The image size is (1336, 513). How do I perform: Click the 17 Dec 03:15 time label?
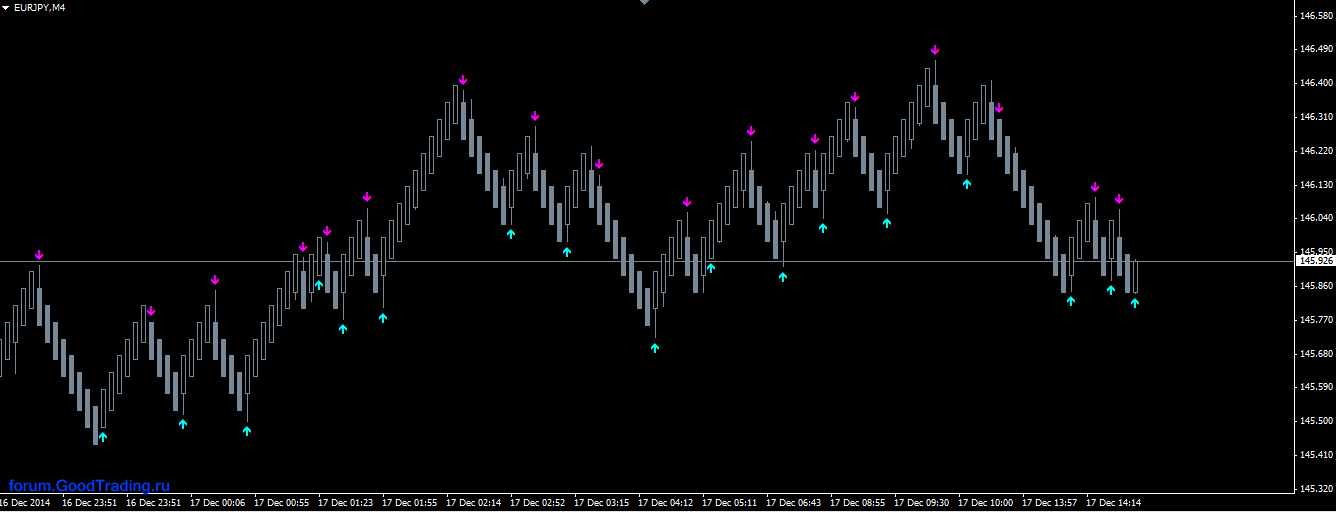click(x=601, y=503)
